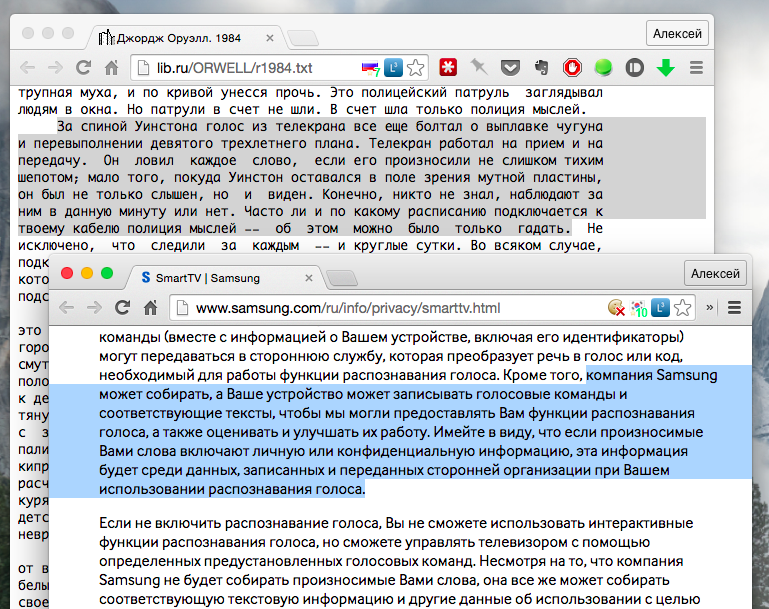Go forward in the lib.ru Orwell window
The image size is (769, 609).
point(55,68)
